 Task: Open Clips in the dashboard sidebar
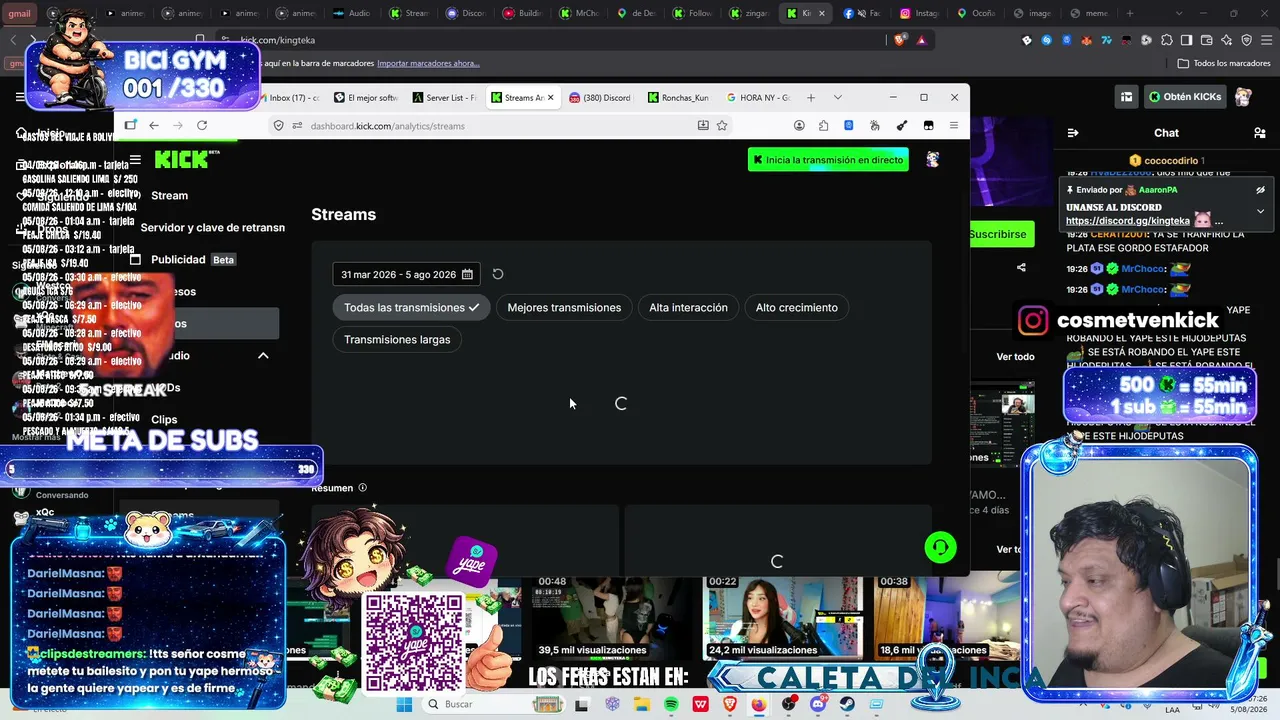coord(164,419)
